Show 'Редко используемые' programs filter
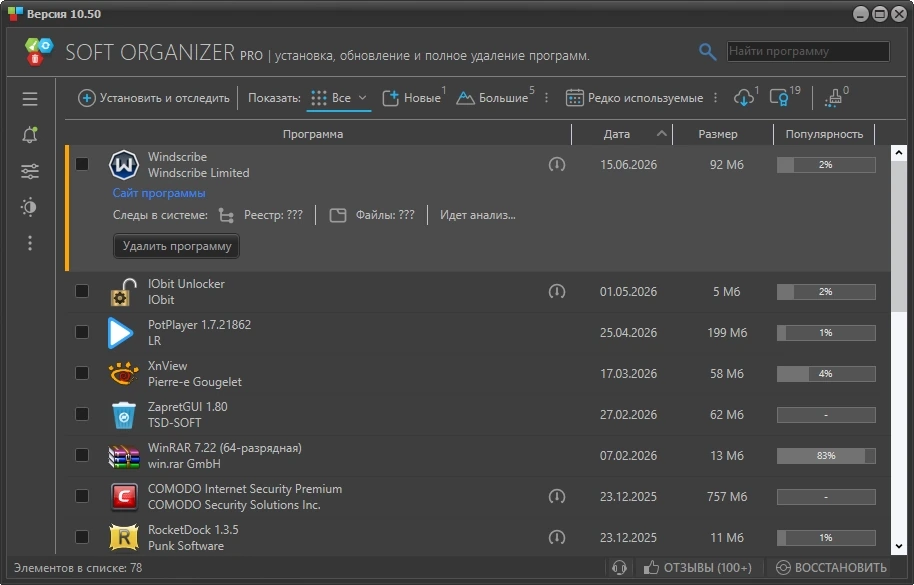Image resolution: width=914 pixels, height=585 pixels. point(634,98)
